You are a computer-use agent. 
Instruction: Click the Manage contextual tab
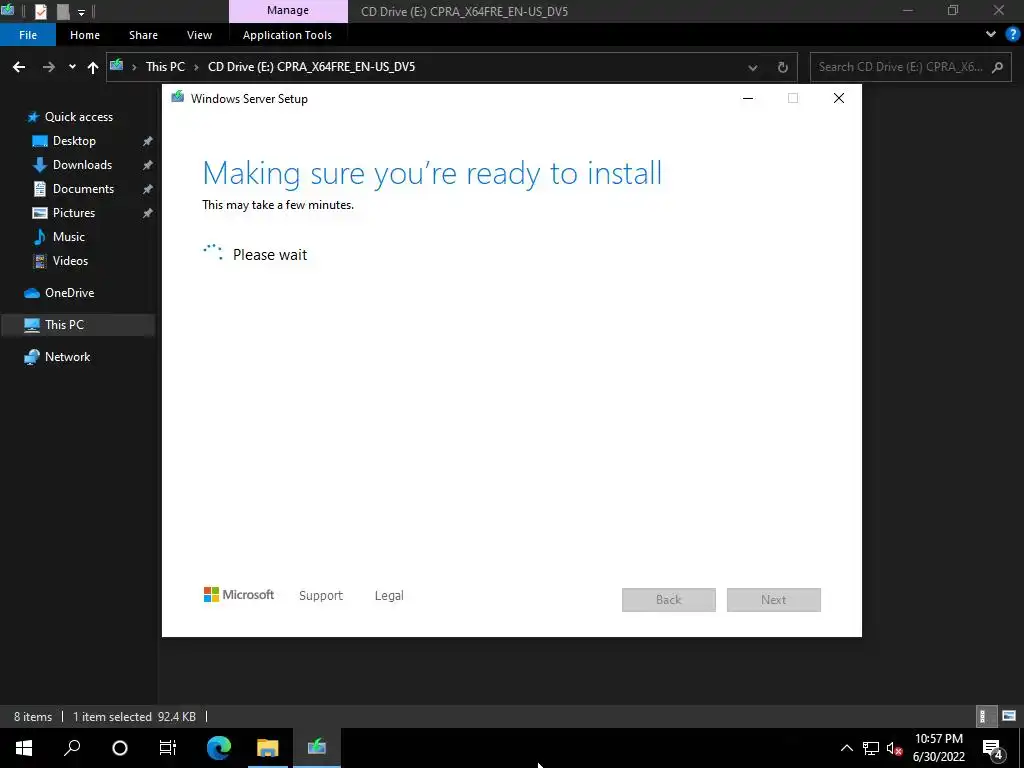point(288,10)
